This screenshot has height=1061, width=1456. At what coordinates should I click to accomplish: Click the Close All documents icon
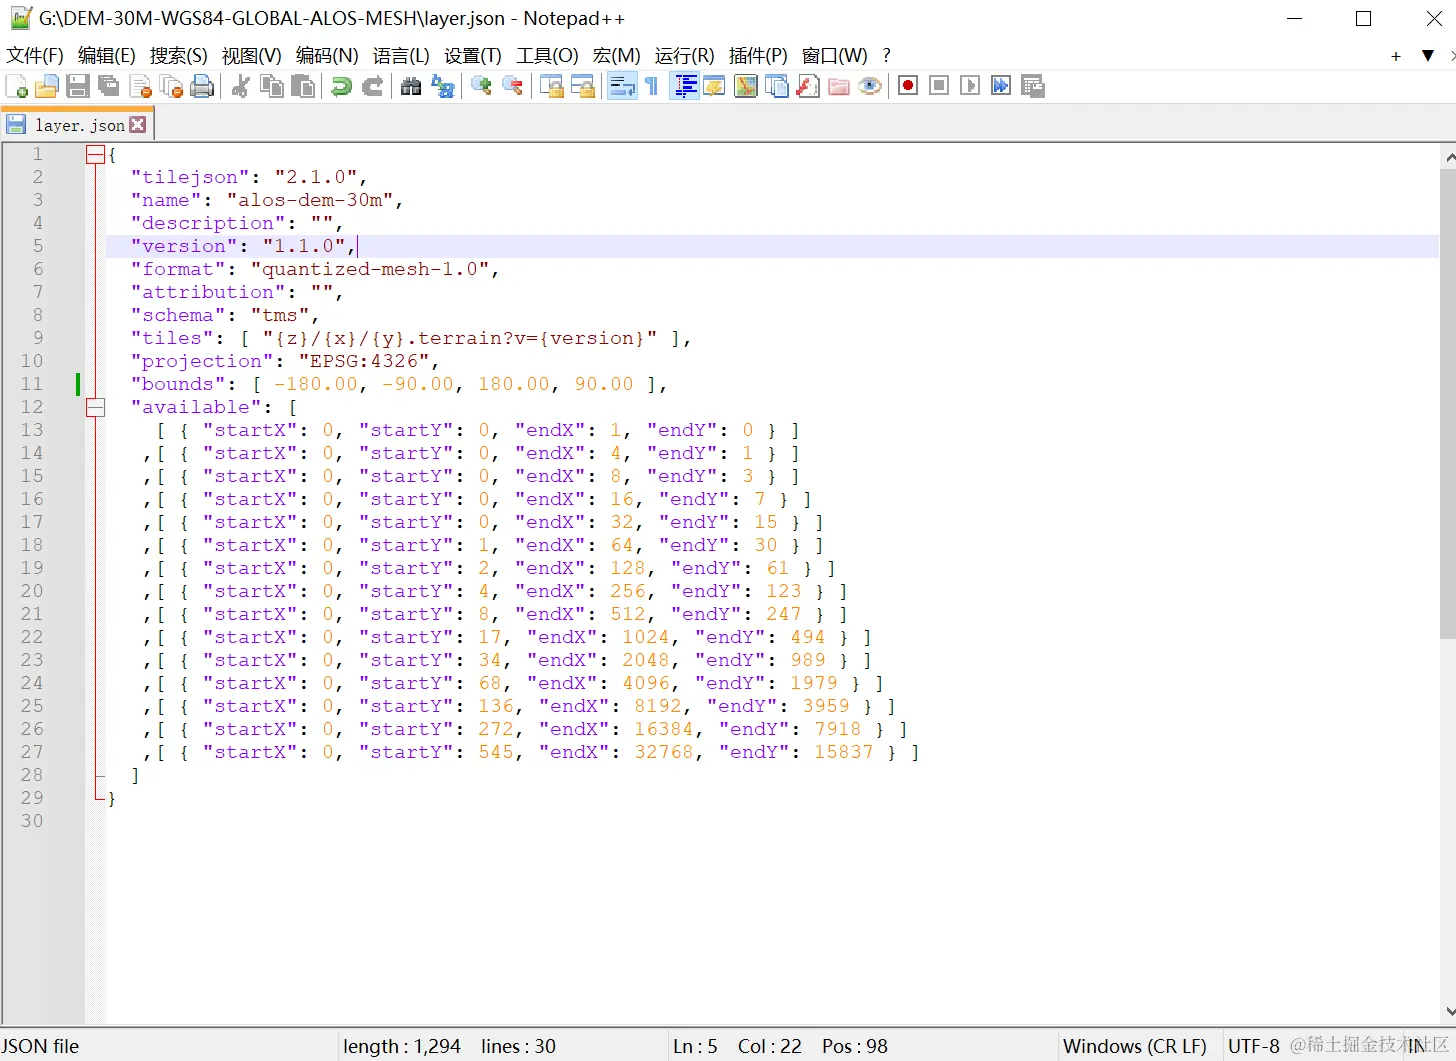[171, 87]
